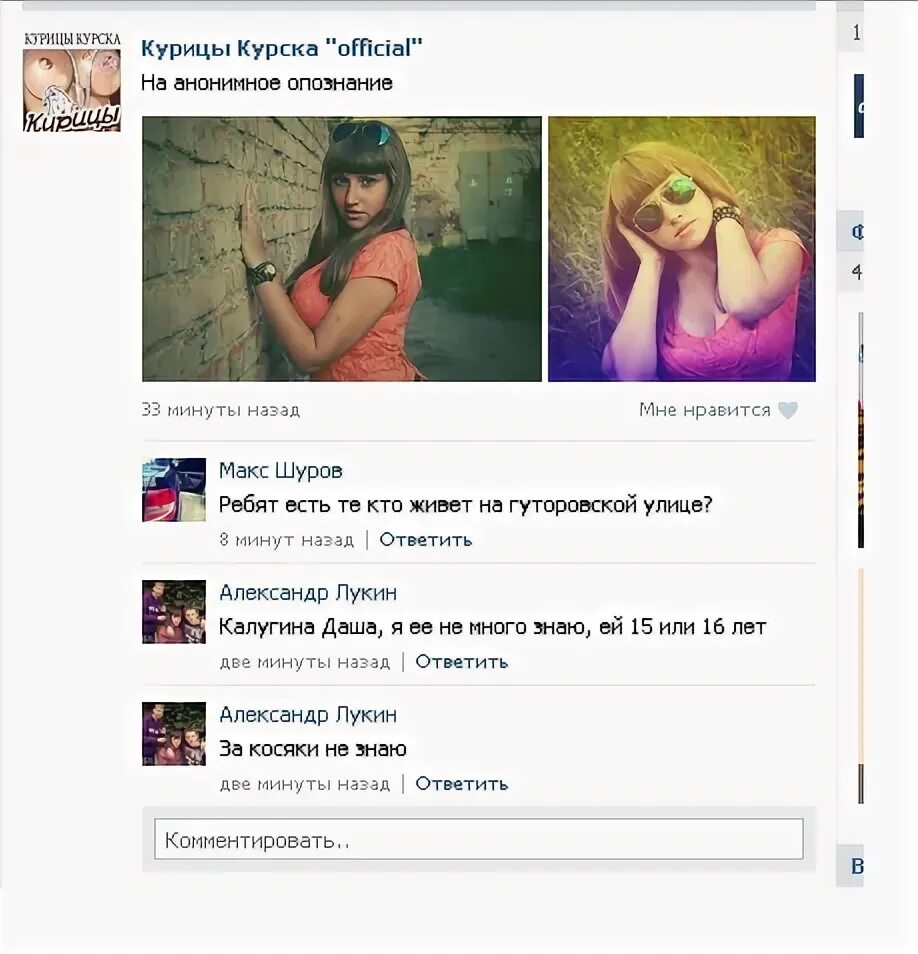Click the 33 минуты назад post timestamp
The width and height of the screenshot is (918, 954).
pyautogui.click(x=221, y=410)
